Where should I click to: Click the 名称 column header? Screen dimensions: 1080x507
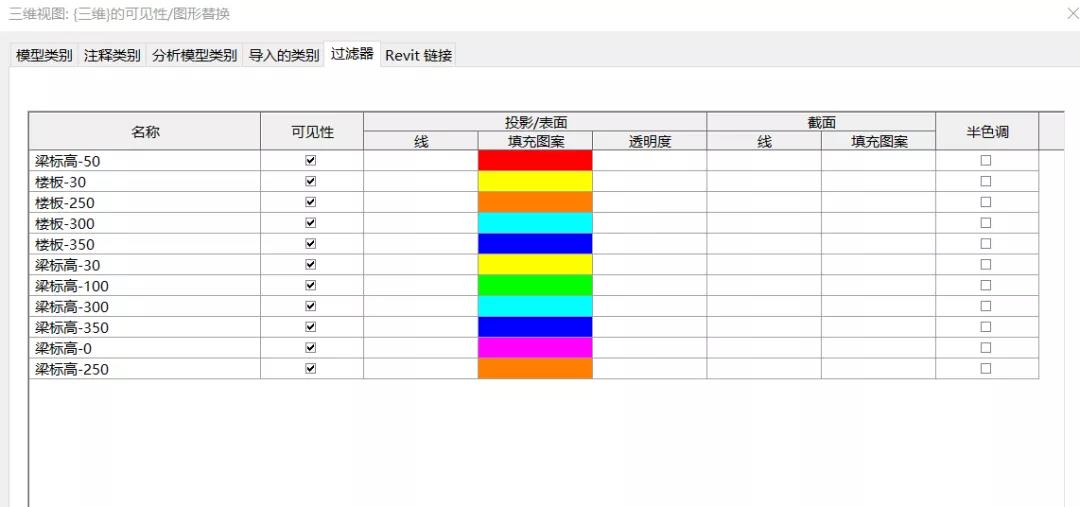tap(145, 131)
